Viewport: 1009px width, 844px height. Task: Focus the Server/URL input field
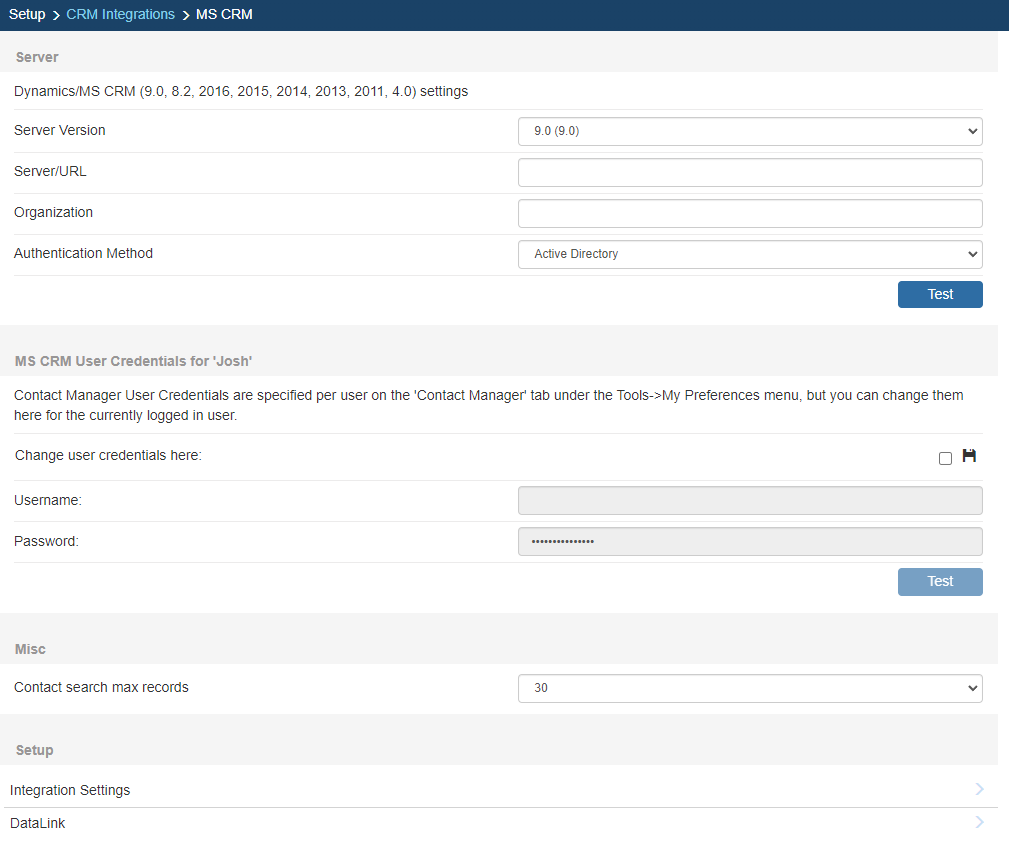(x=750, y=172)
